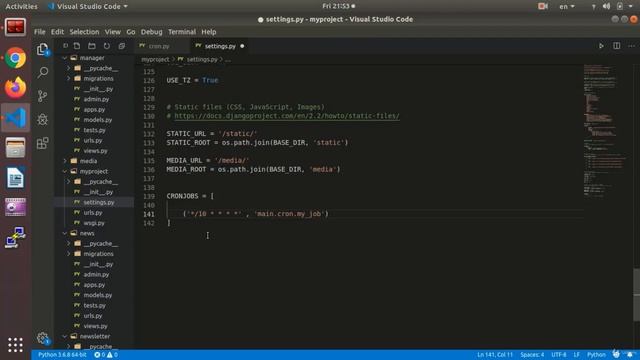Screen dimensions: 640x360
Task: Launch Firefox from the dock
Action: tap(16, 88)
